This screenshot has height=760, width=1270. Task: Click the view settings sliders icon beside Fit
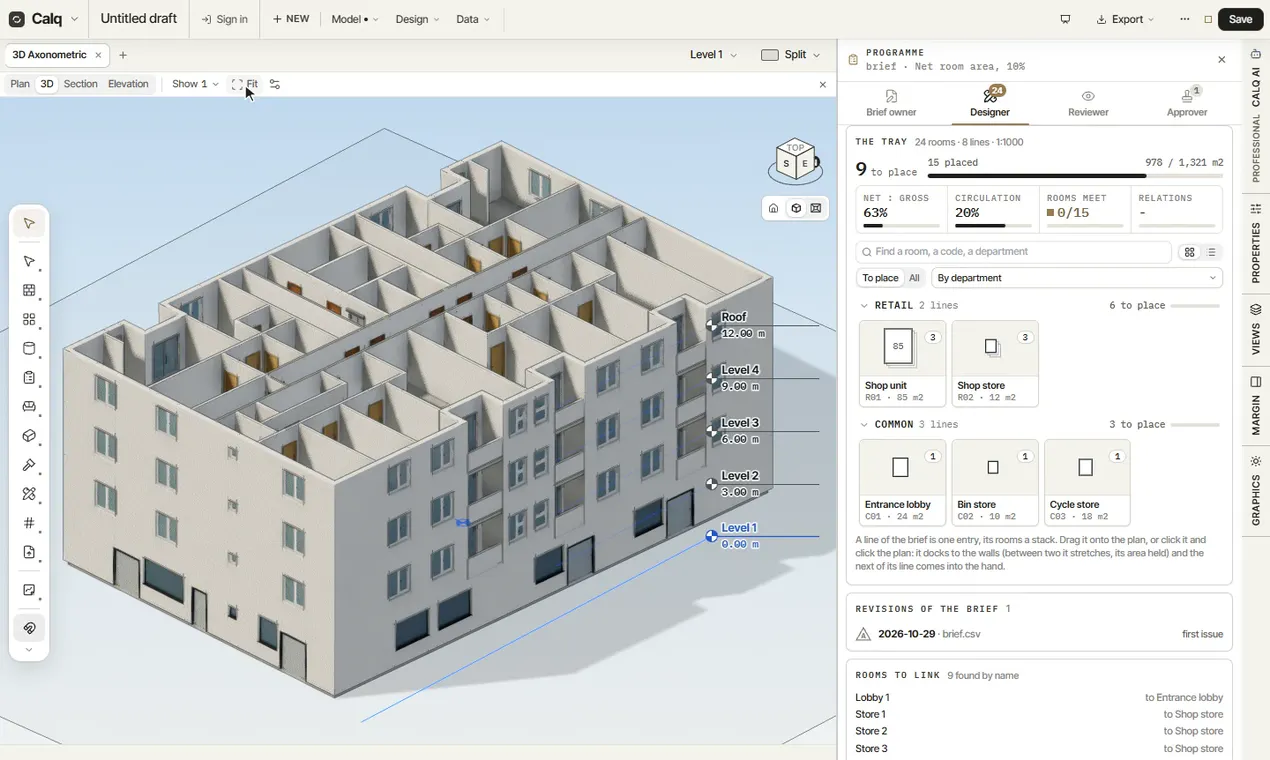275,84
